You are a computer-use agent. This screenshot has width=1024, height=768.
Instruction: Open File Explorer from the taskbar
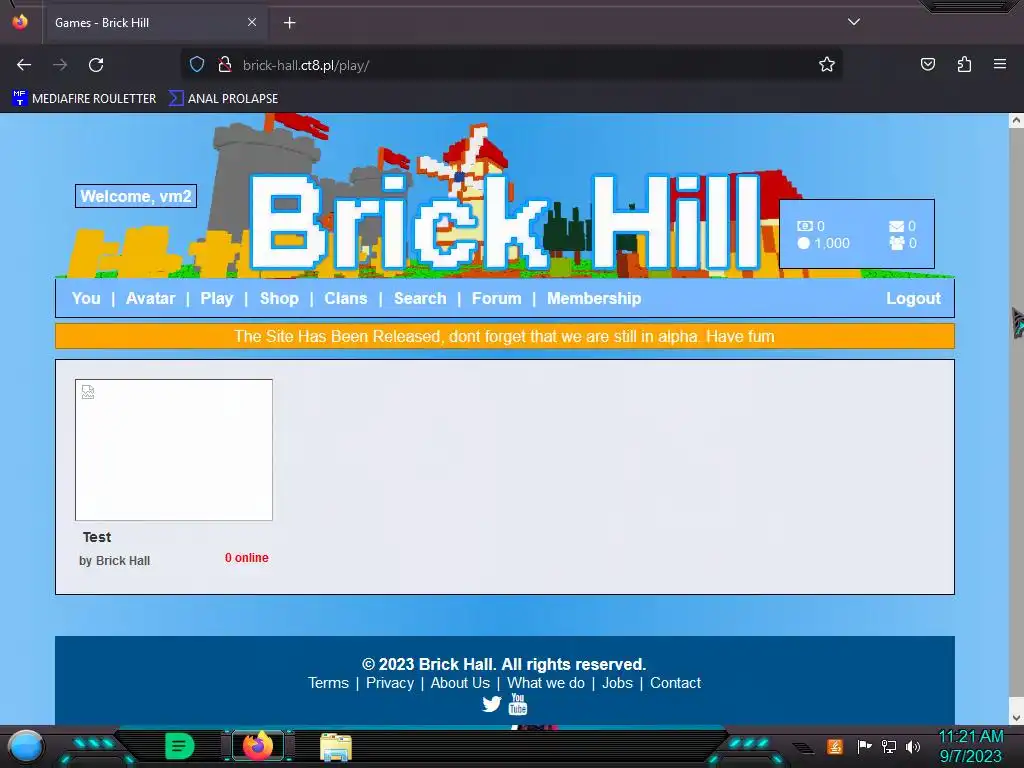336,747
